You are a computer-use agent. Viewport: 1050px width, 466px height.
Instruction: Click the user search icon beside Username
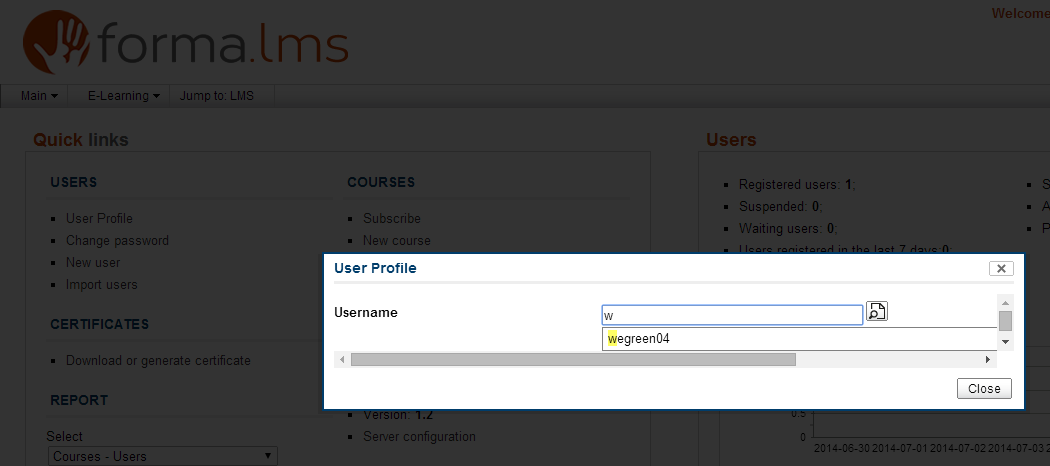(x=877, y=312)
